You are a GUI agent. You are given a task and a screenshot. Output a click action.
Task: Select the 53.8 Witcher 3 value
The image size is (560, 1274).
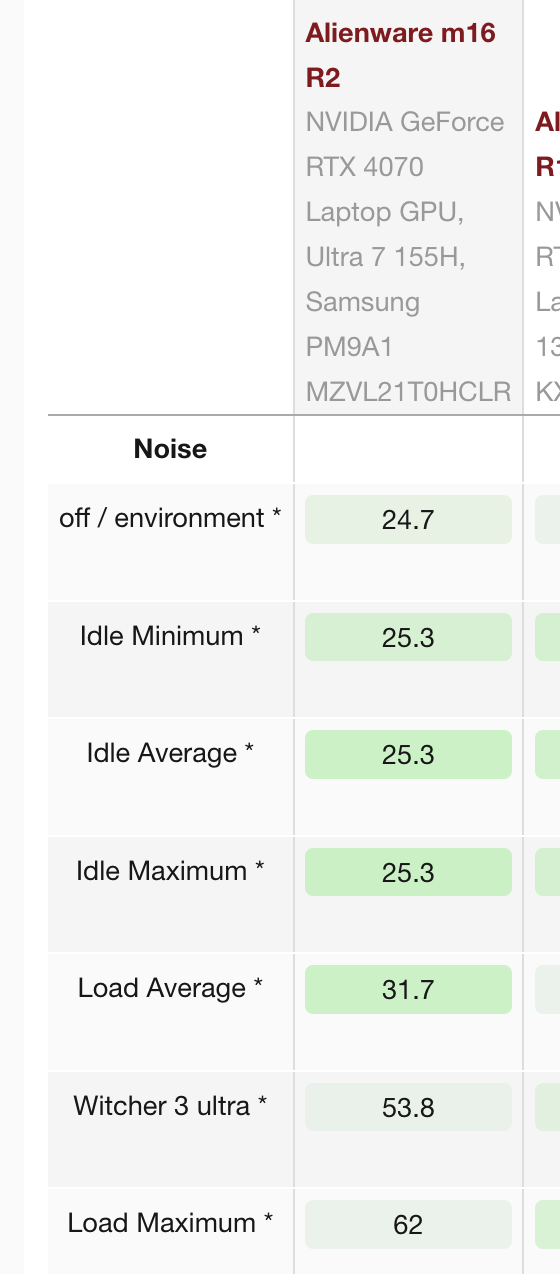pyautogui.click(x=408, y=1107)
